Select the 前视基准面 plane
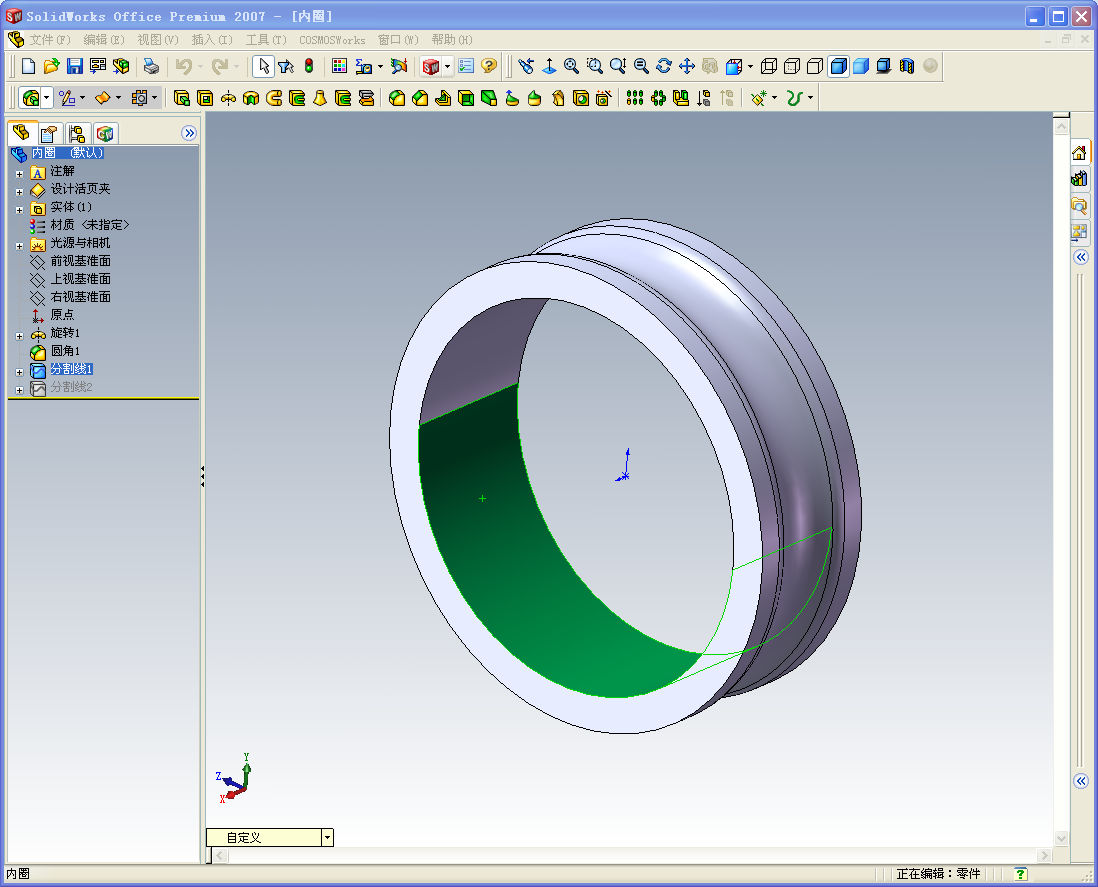Viewport: 1098px width, 887px height. (x=81, y=261)
